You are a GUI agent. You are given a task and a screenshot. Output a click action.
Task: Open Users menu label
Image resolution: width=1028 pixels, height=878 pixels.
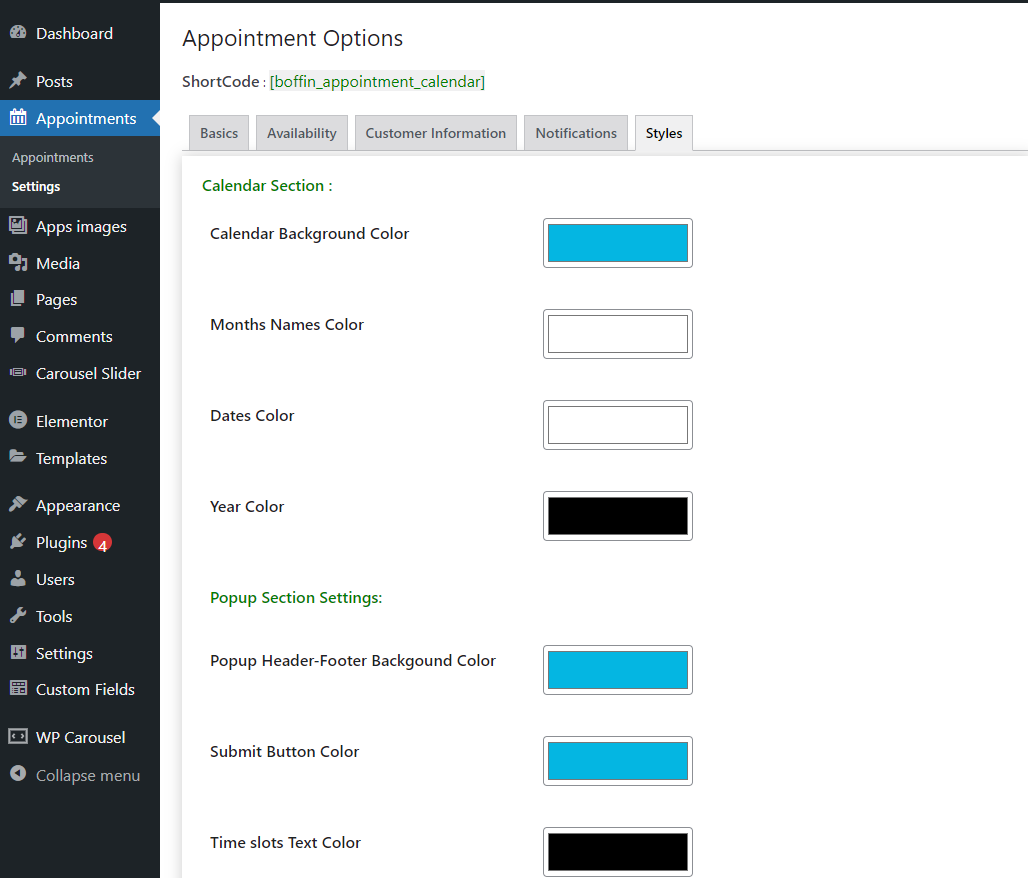point(55,580)
